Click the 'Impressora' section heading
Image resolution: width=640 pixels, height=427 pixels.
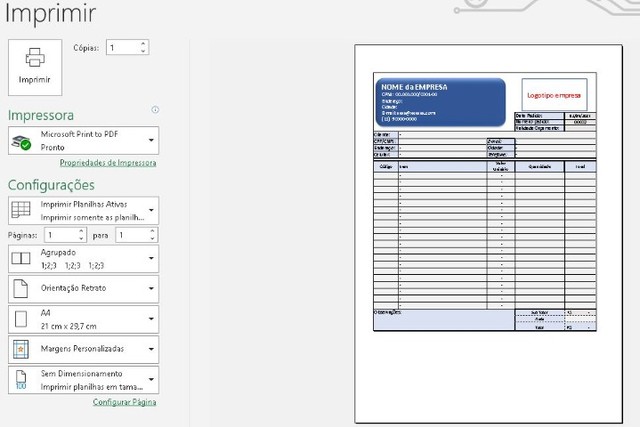pos(41,115)
